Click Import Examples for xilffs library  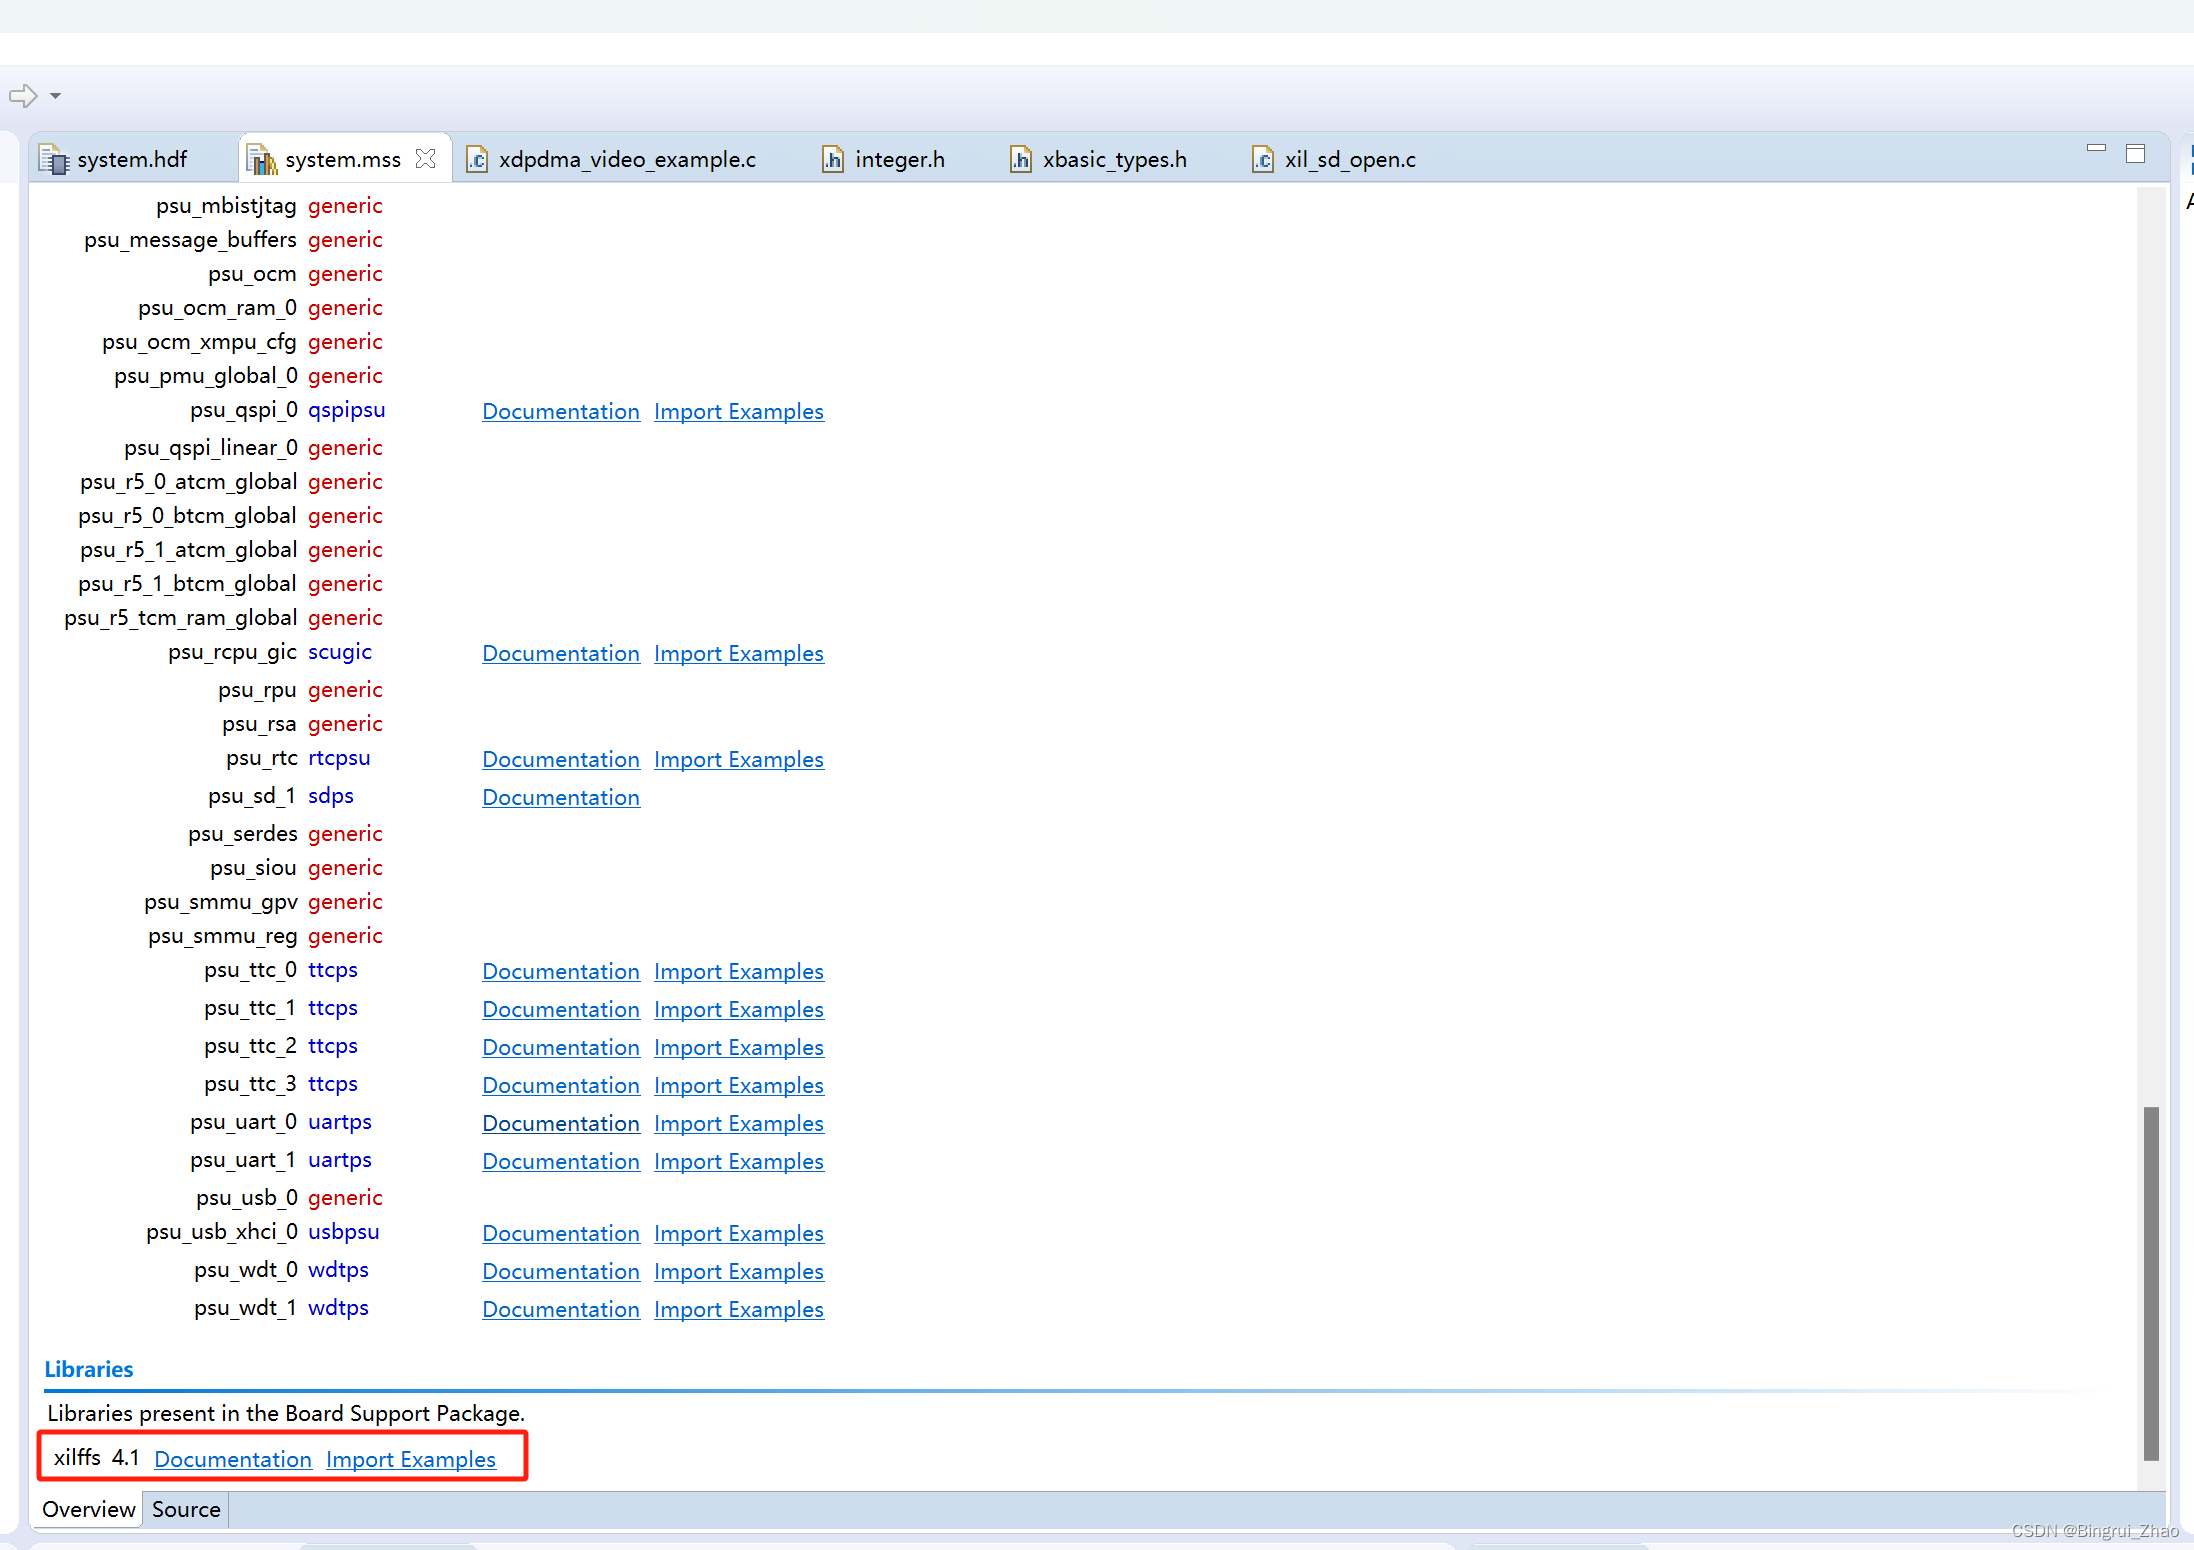(x=410, y=1459)
